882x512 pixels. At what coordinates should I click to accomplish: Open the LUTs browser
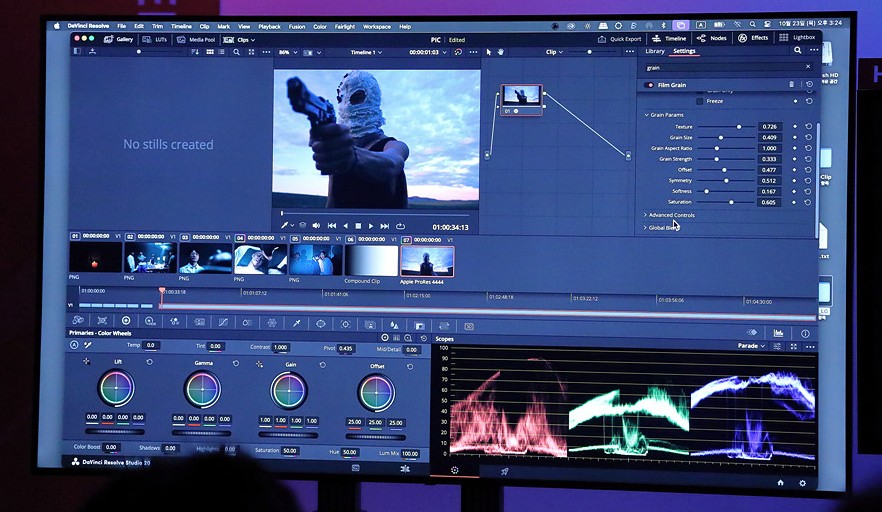pos(155,39)
